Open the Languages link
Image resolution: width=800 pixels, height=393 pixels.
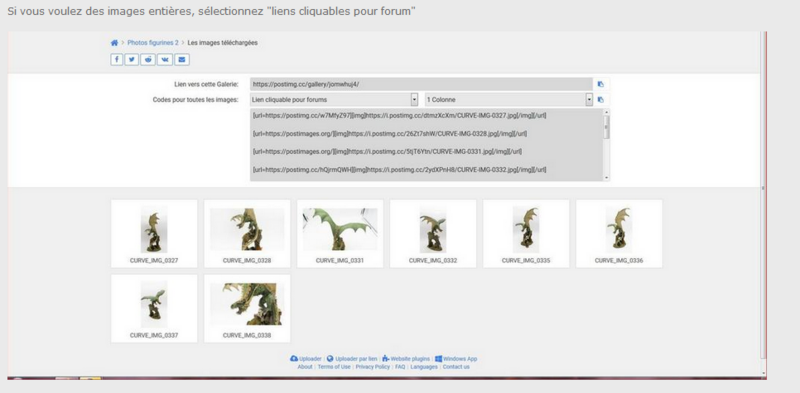pos(424,367)
